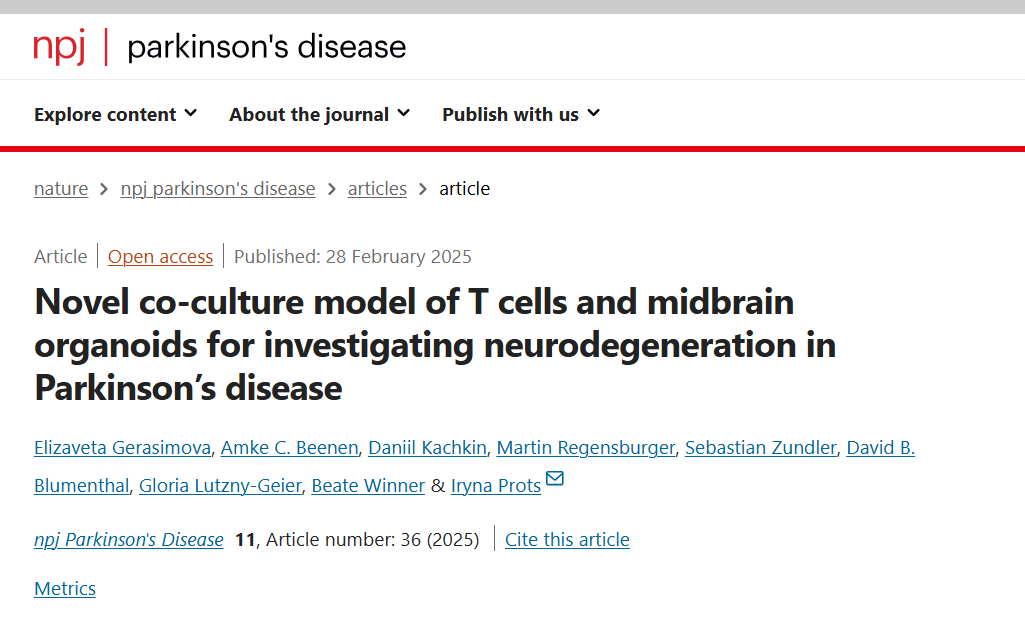Go to the nature breadcrumb link
Screen dimensions: 1025x626
61,188
